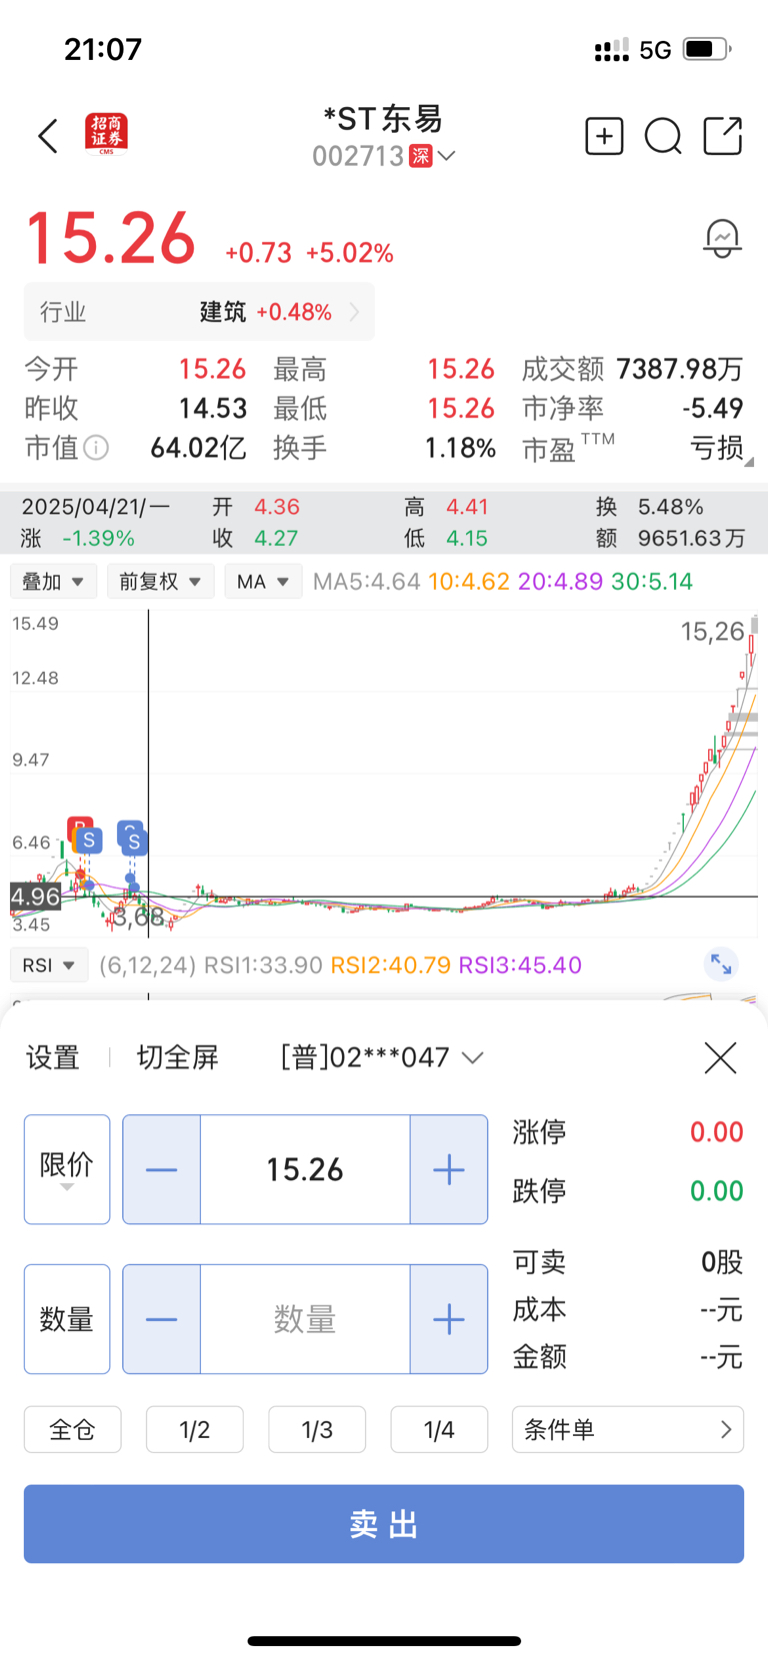Open the 前复权 adjustment dropdown

point(160,581)
